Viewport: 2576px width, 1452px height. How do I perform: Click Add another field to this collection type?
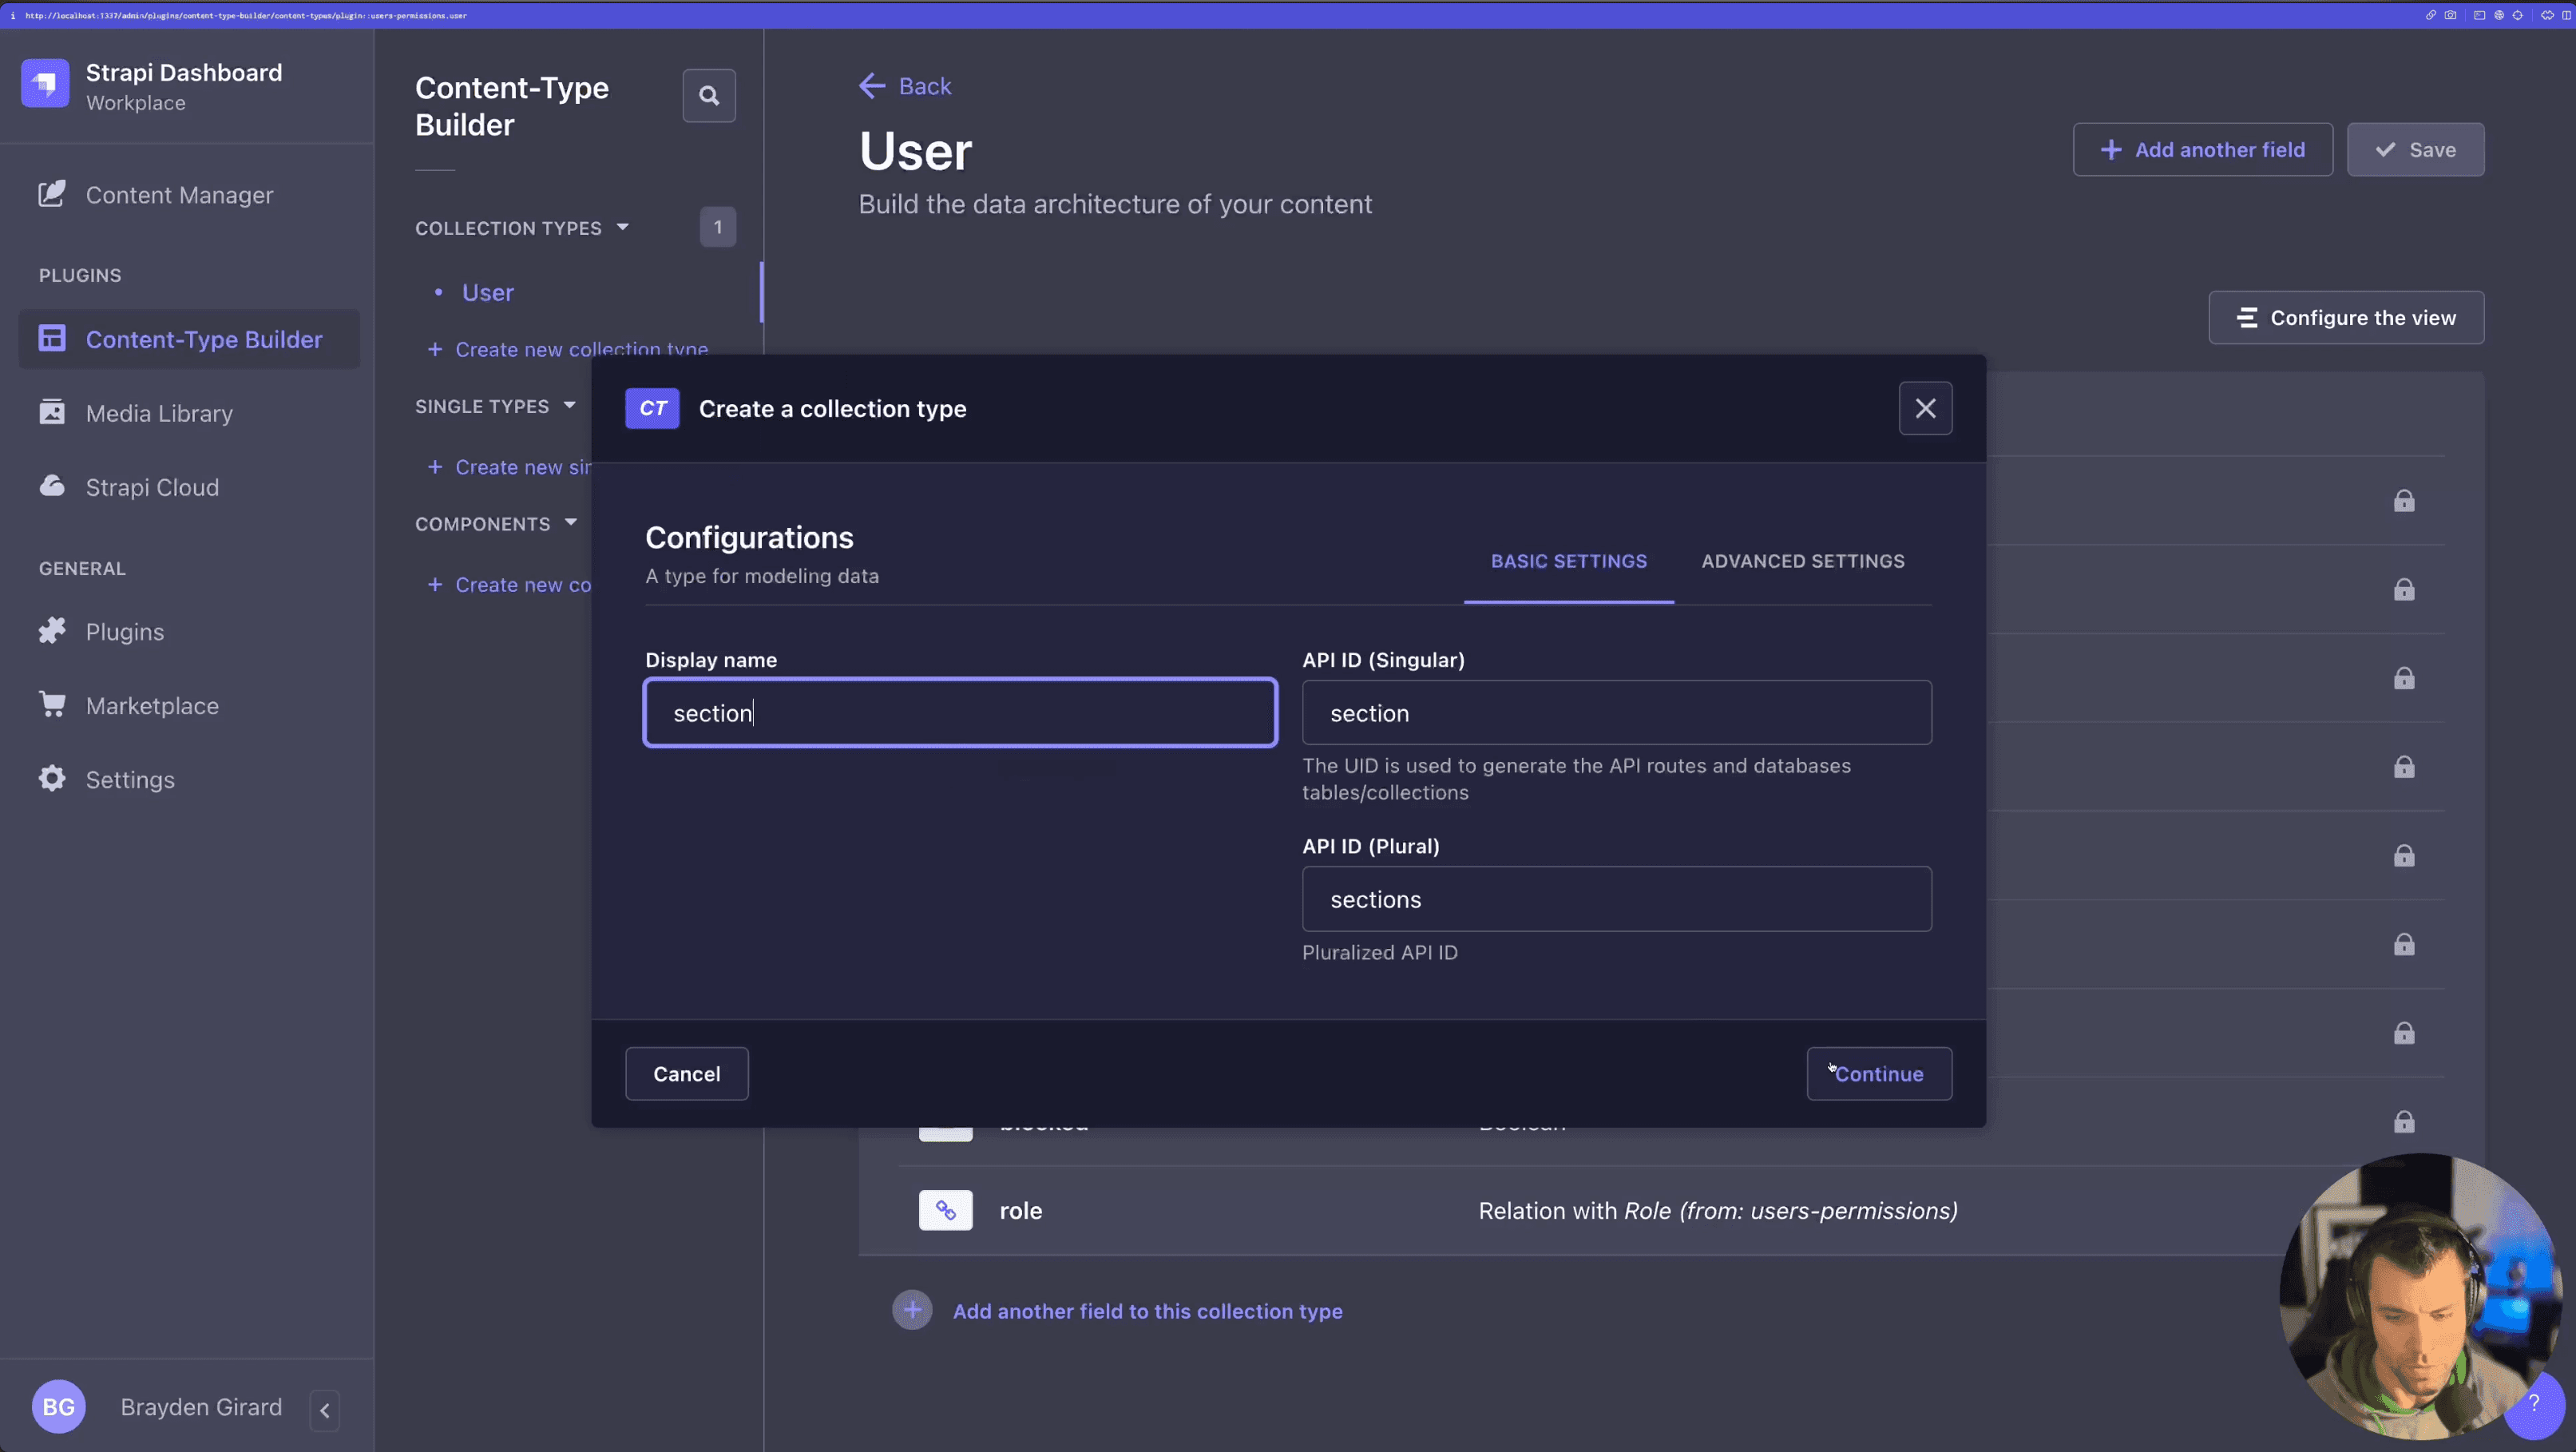[x=1147, y=1311]
